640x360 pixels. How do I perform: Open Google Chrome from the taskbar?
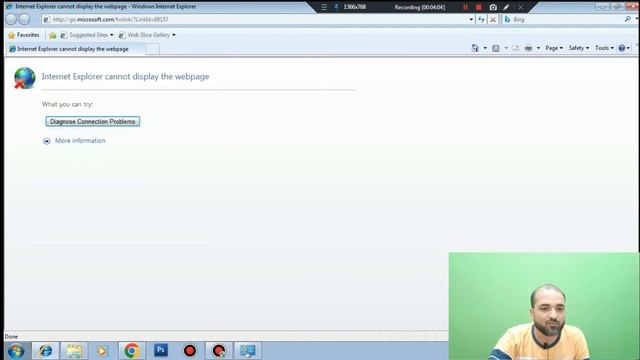pos(132,351)
